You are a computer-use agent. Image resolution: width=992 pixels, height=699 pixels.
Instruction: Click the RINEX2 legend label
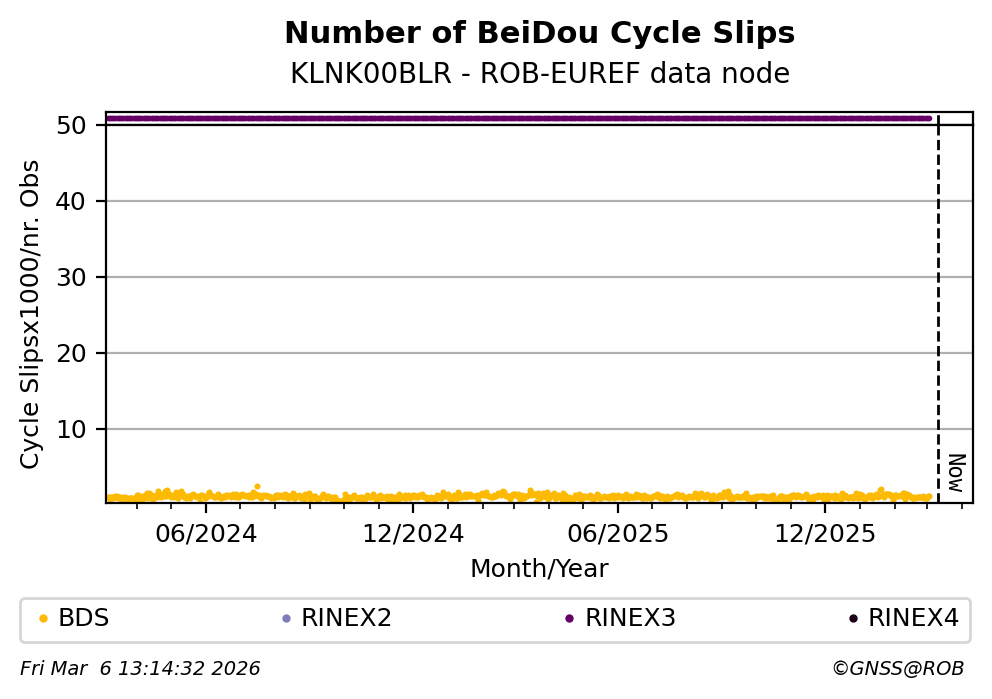tap(346, 619)
